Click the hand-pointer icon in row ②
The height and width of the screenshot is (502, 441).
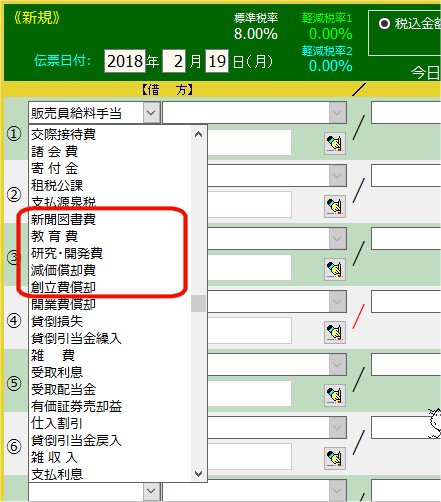click(335, 206)
